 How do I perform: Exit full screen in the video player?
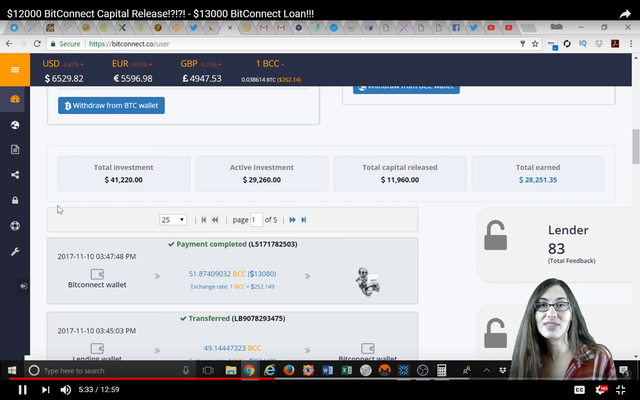[621, 390]
